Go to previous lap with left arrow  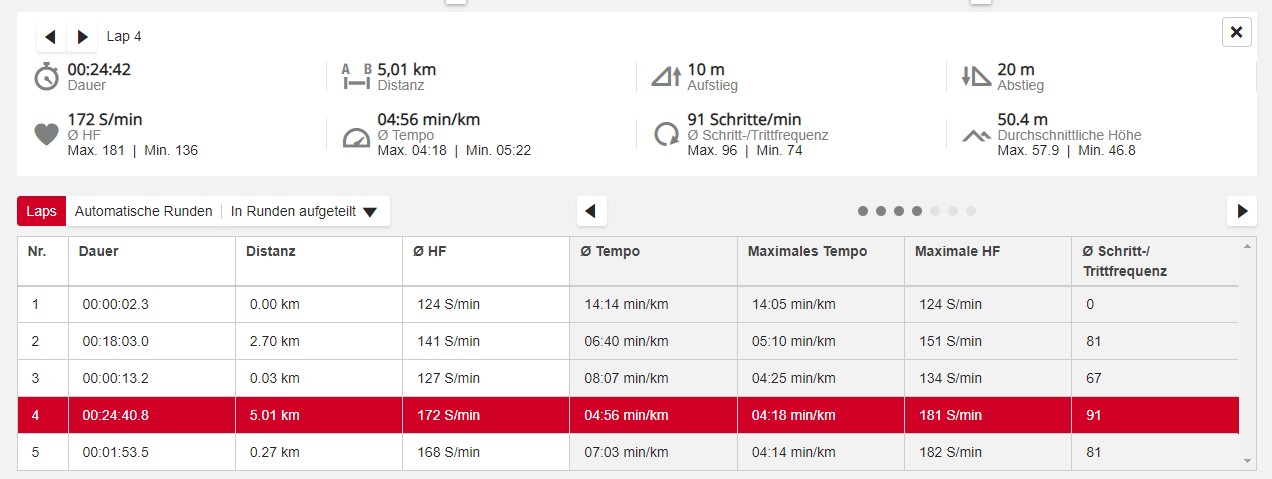click(x=51, y=37)
